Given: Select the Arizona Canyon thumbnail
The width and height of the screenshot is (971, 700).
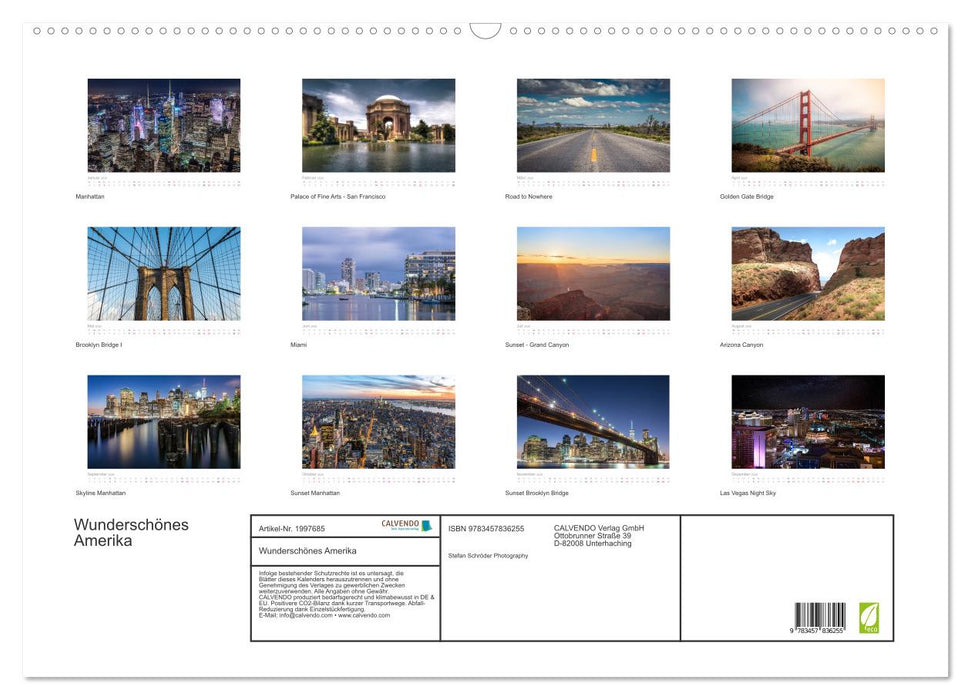Looking at the screenshot, I should 806,272.
